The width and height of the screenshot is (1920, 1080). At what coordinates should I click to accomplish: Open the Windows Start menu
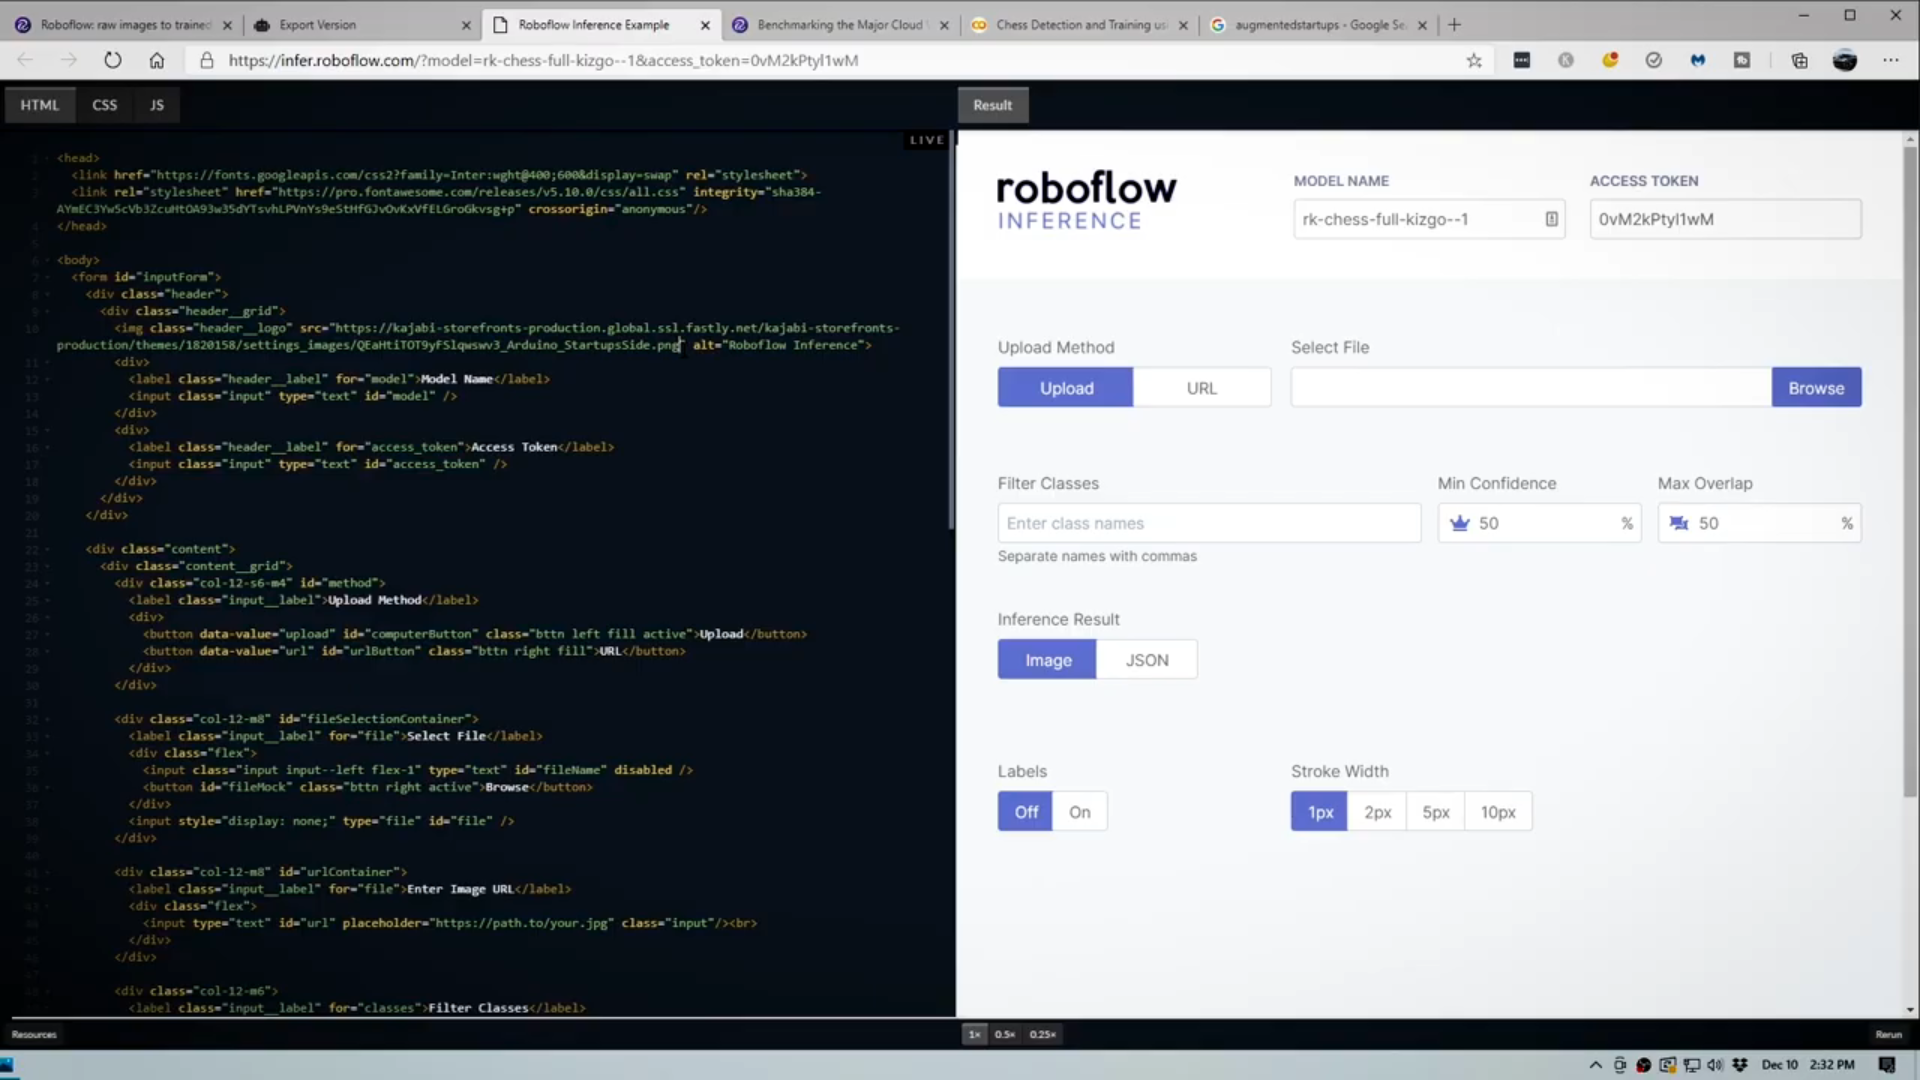coord(7,1065)
